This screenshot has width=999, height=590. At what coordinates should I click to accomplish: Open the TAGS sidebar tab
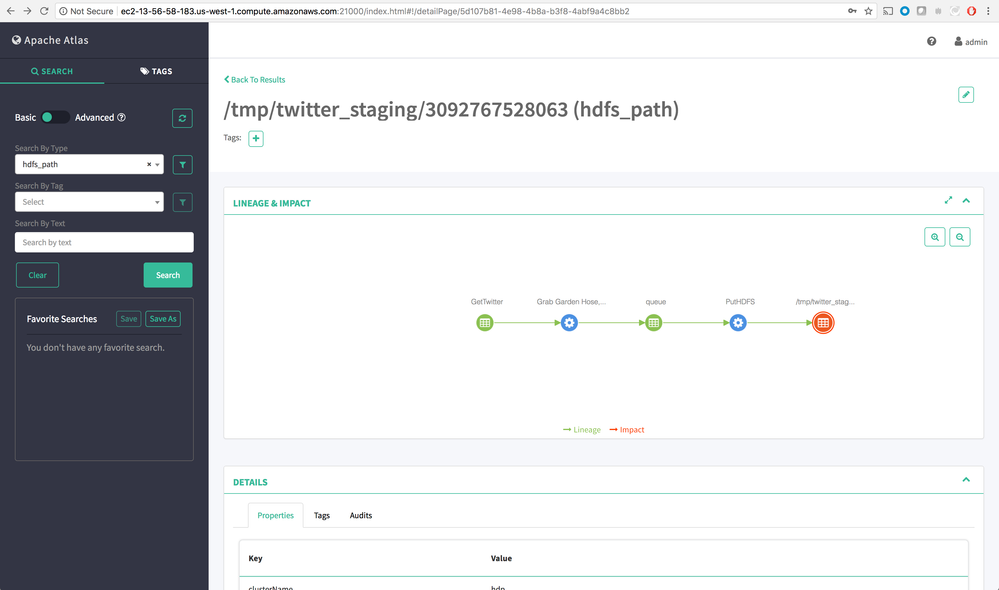pos(156,71)
